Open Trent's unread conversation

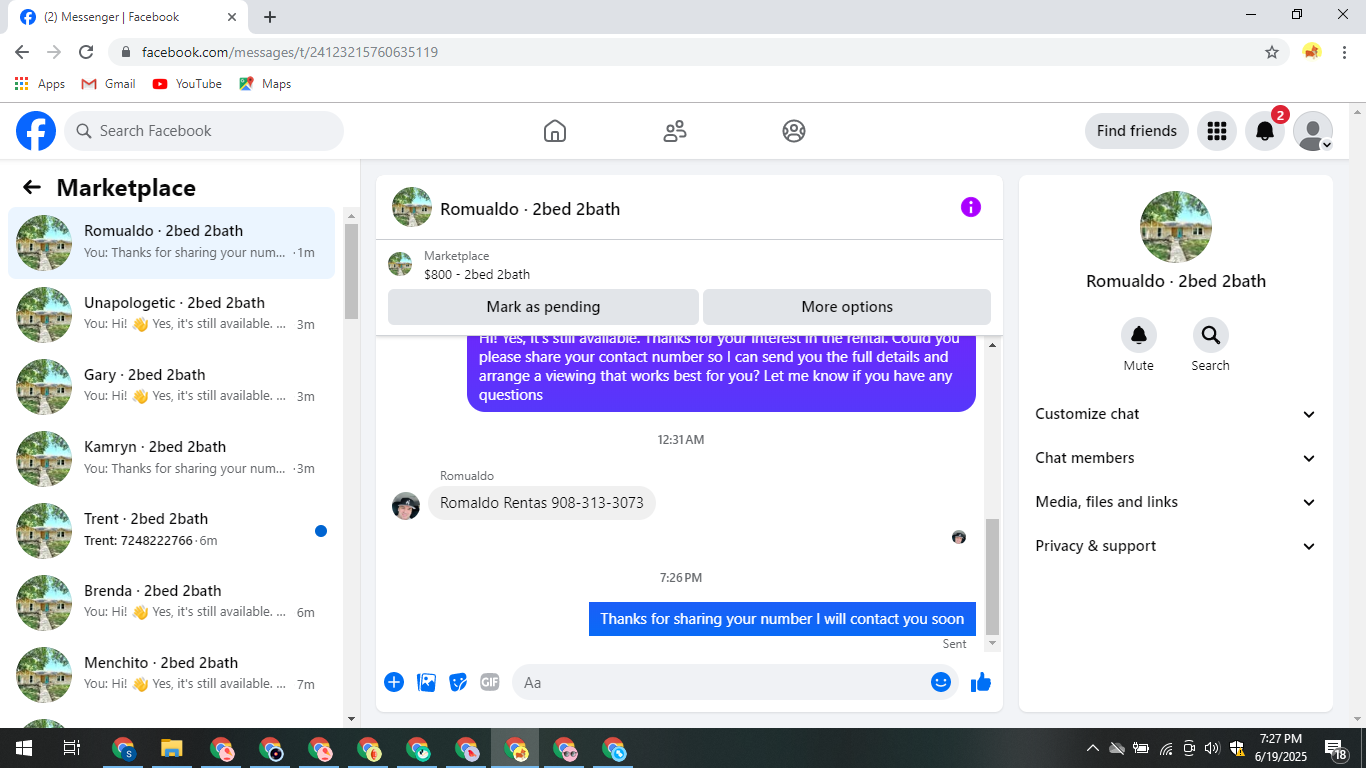point(172,531)
